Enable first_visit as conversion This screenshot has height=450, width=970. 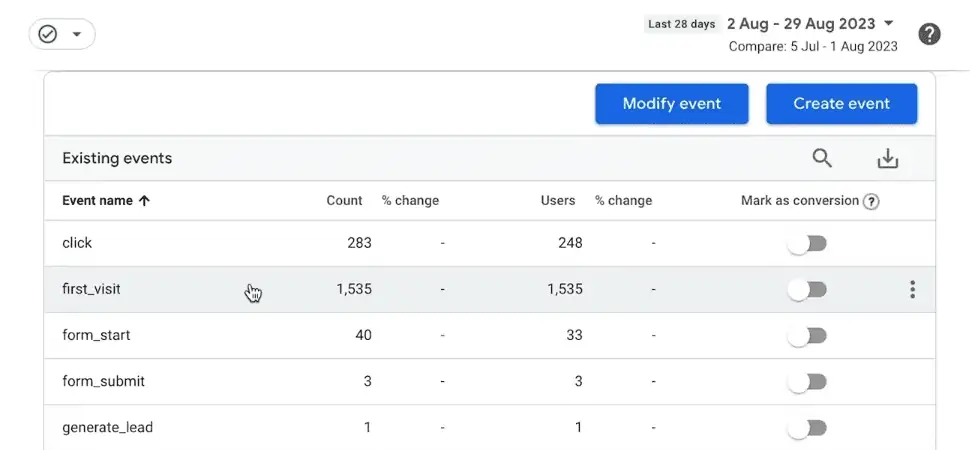pos(807,290)
